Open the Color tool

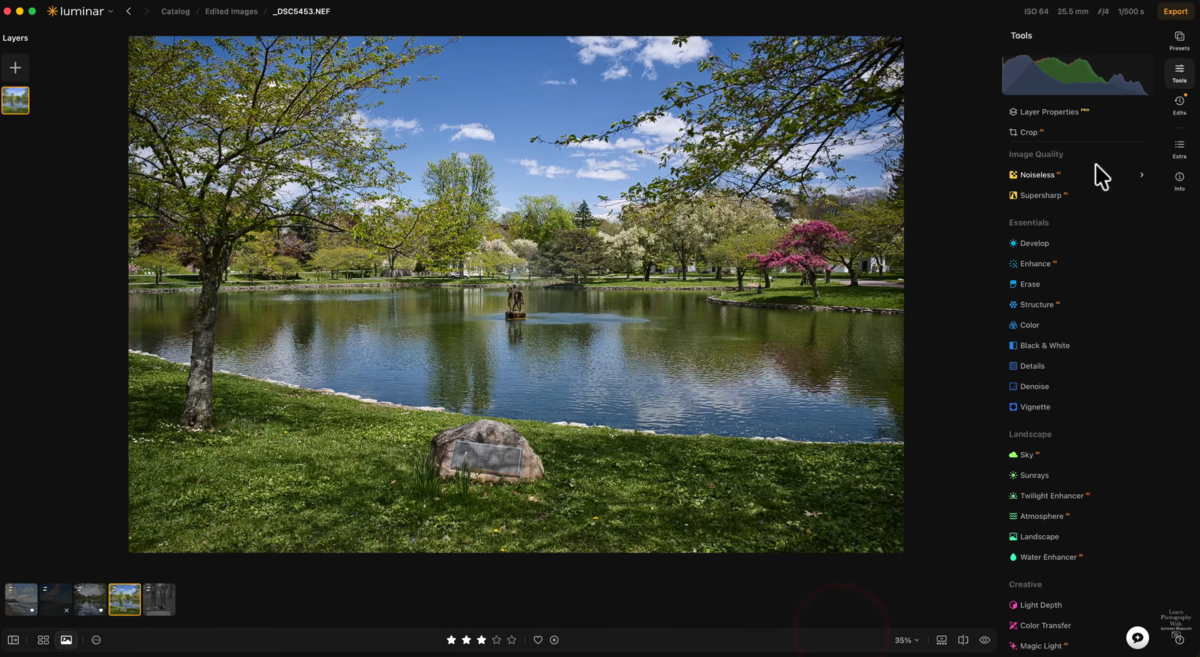[1024, 325]
